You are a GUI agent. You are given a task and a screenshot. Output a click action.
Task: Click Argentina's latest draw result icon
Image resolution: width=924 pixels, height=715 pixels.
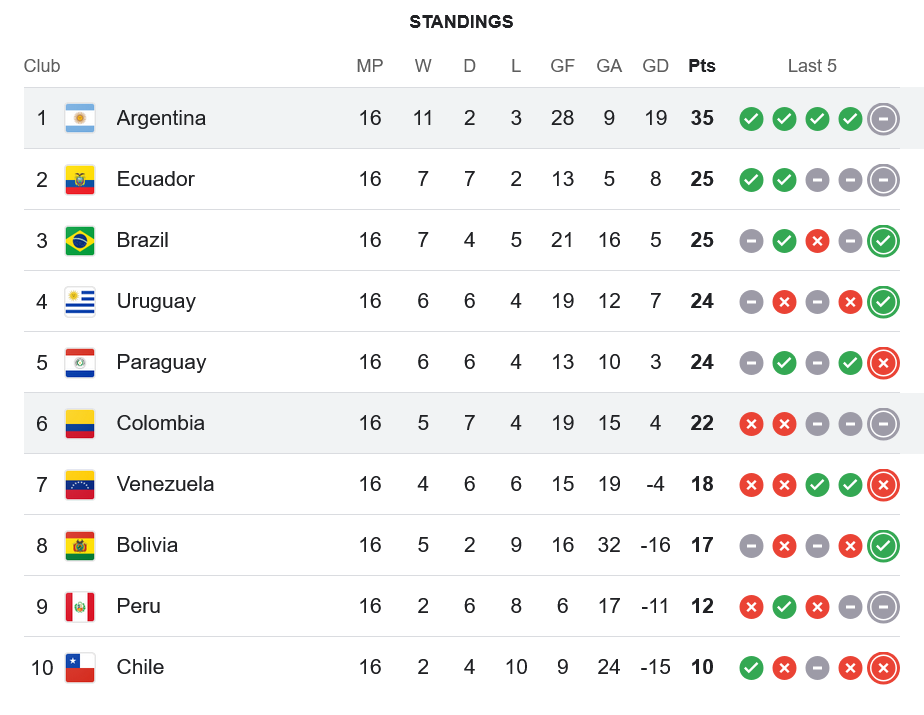(x=883, y=119)
